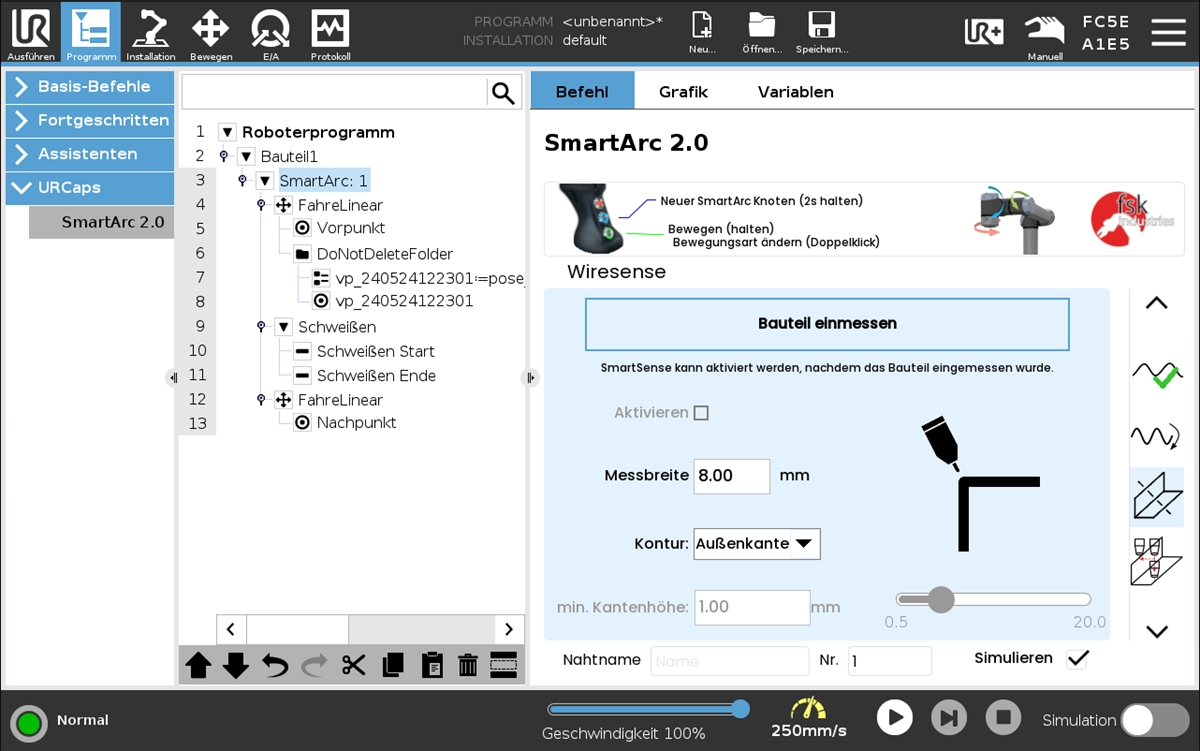Delete the selected program node

(467, 665)
